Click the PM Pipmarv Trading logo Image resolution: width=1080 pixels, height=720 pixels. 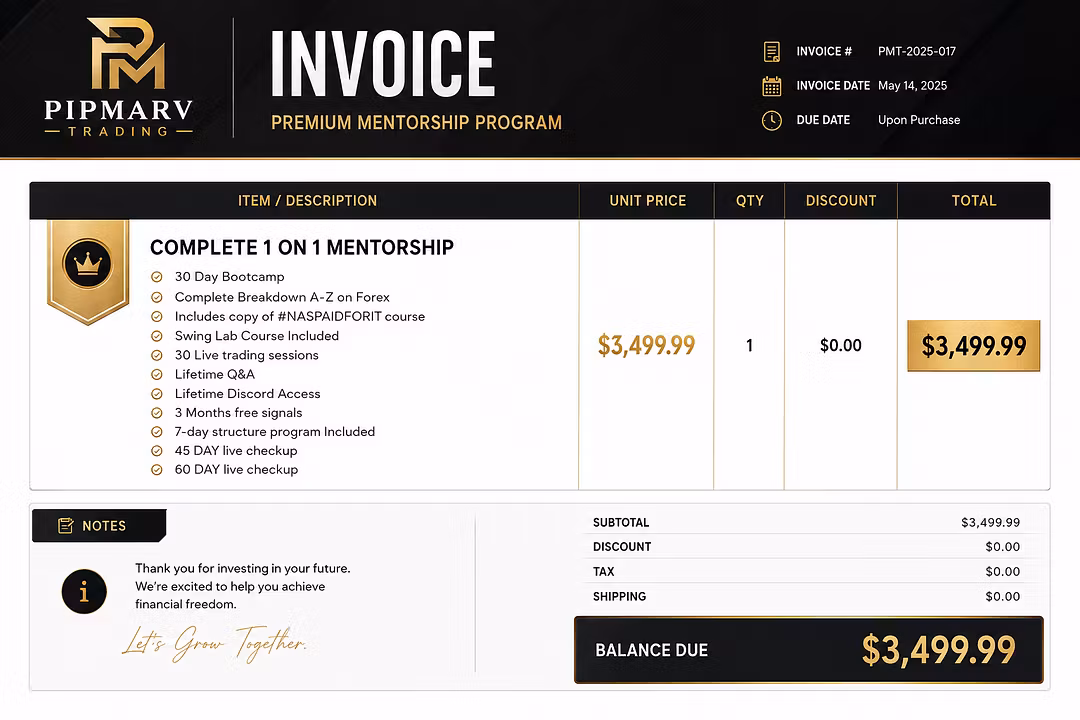coord(118,77)
